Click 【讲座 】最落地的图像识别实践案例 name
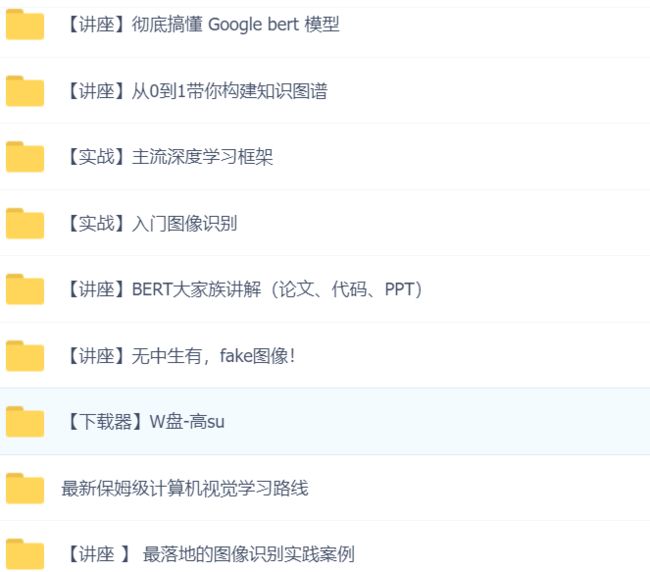The image size is (650, 572). (209, 554)
